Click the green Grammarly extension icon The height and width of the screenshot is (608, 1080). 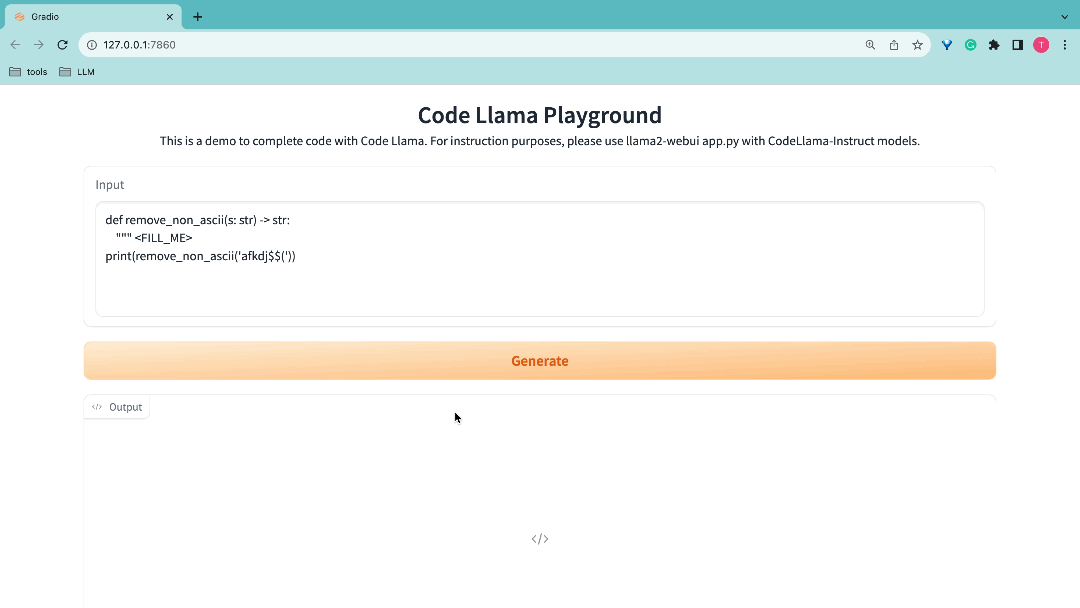(x=970, y=45)
